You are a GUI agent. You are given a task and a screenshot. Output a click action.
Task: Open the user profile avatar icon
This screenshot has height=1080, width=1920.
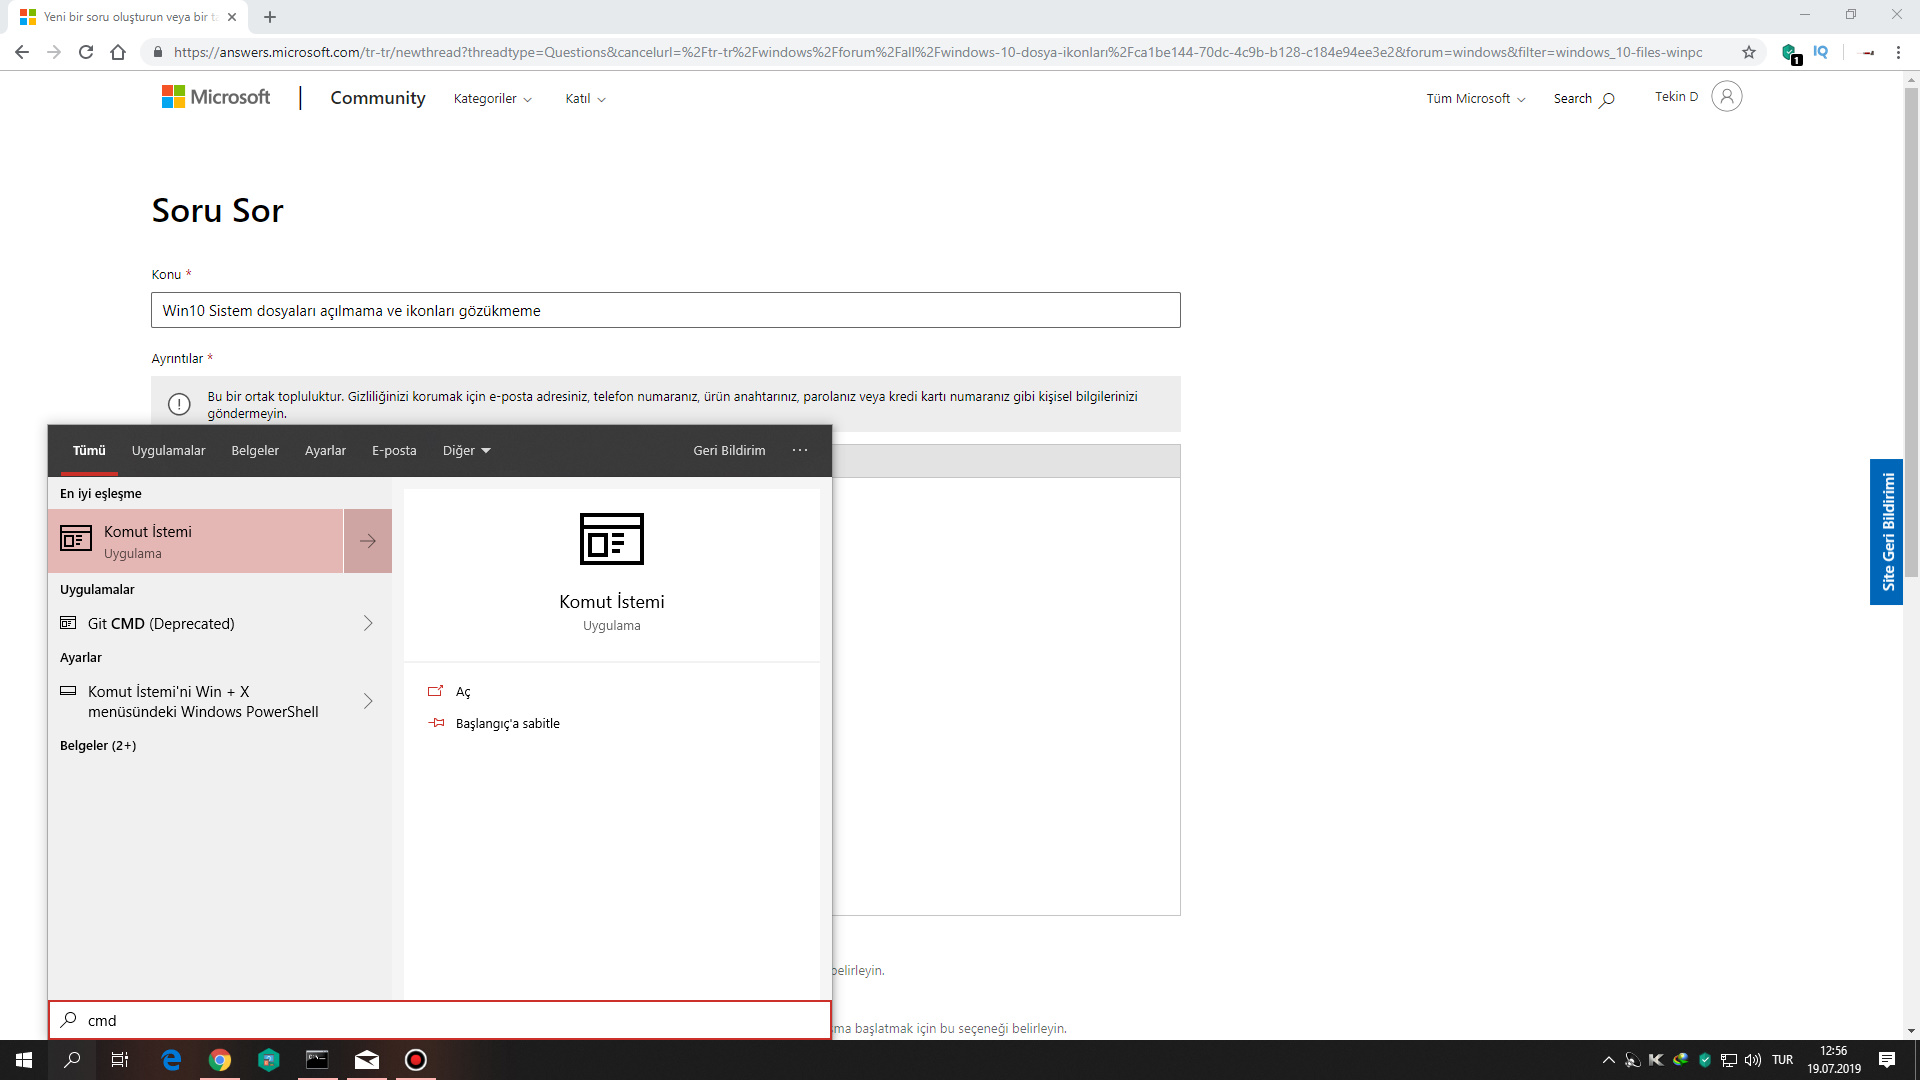click(1726, 97)
